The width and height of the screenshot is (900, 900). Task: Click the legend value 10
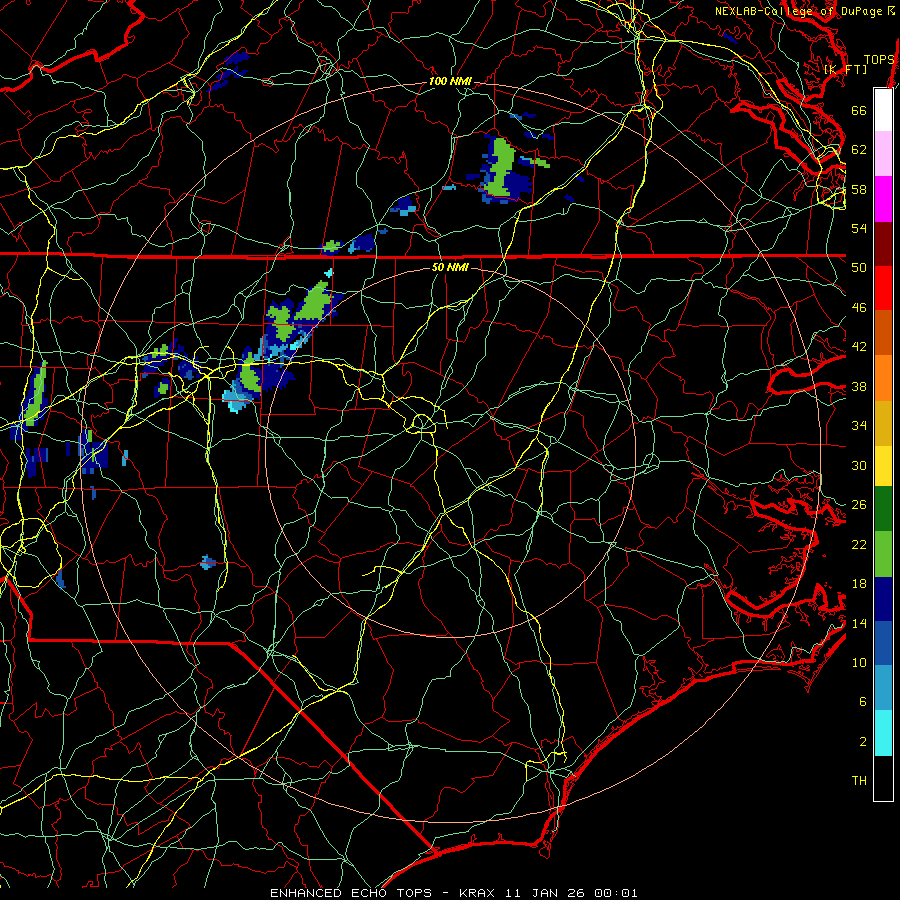click(x=859, y=662)
